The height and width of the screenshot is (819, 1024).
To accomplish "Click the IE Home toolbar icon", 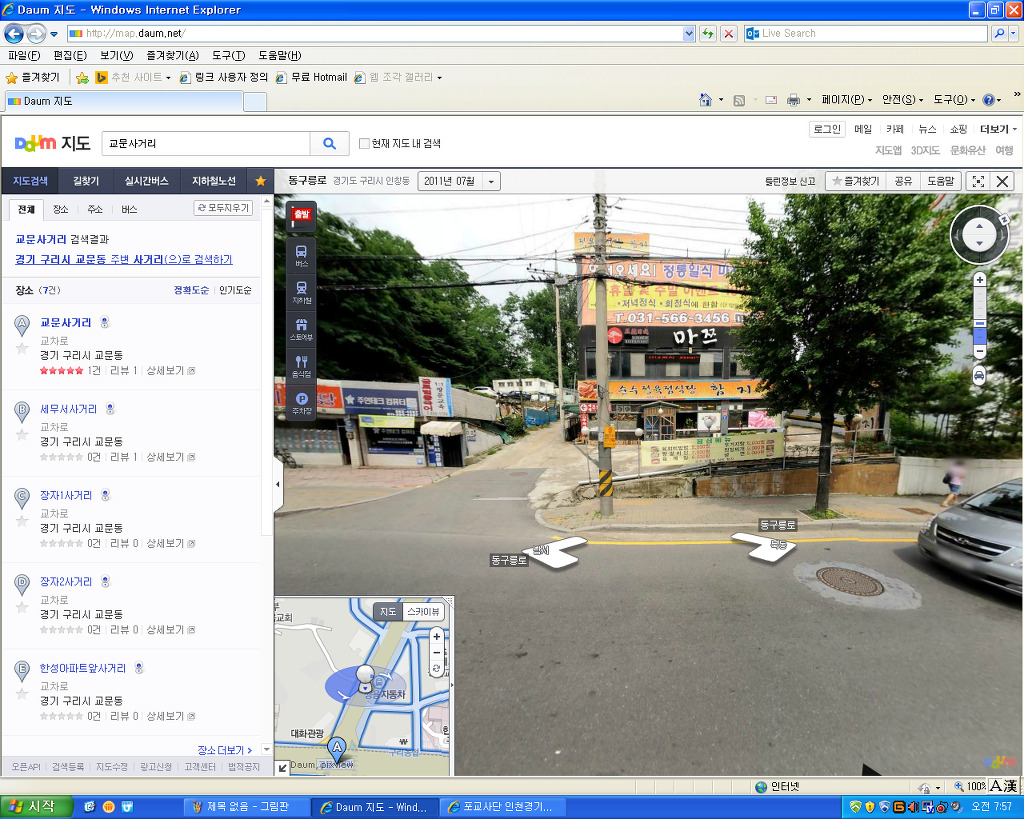I will [705, 100].
